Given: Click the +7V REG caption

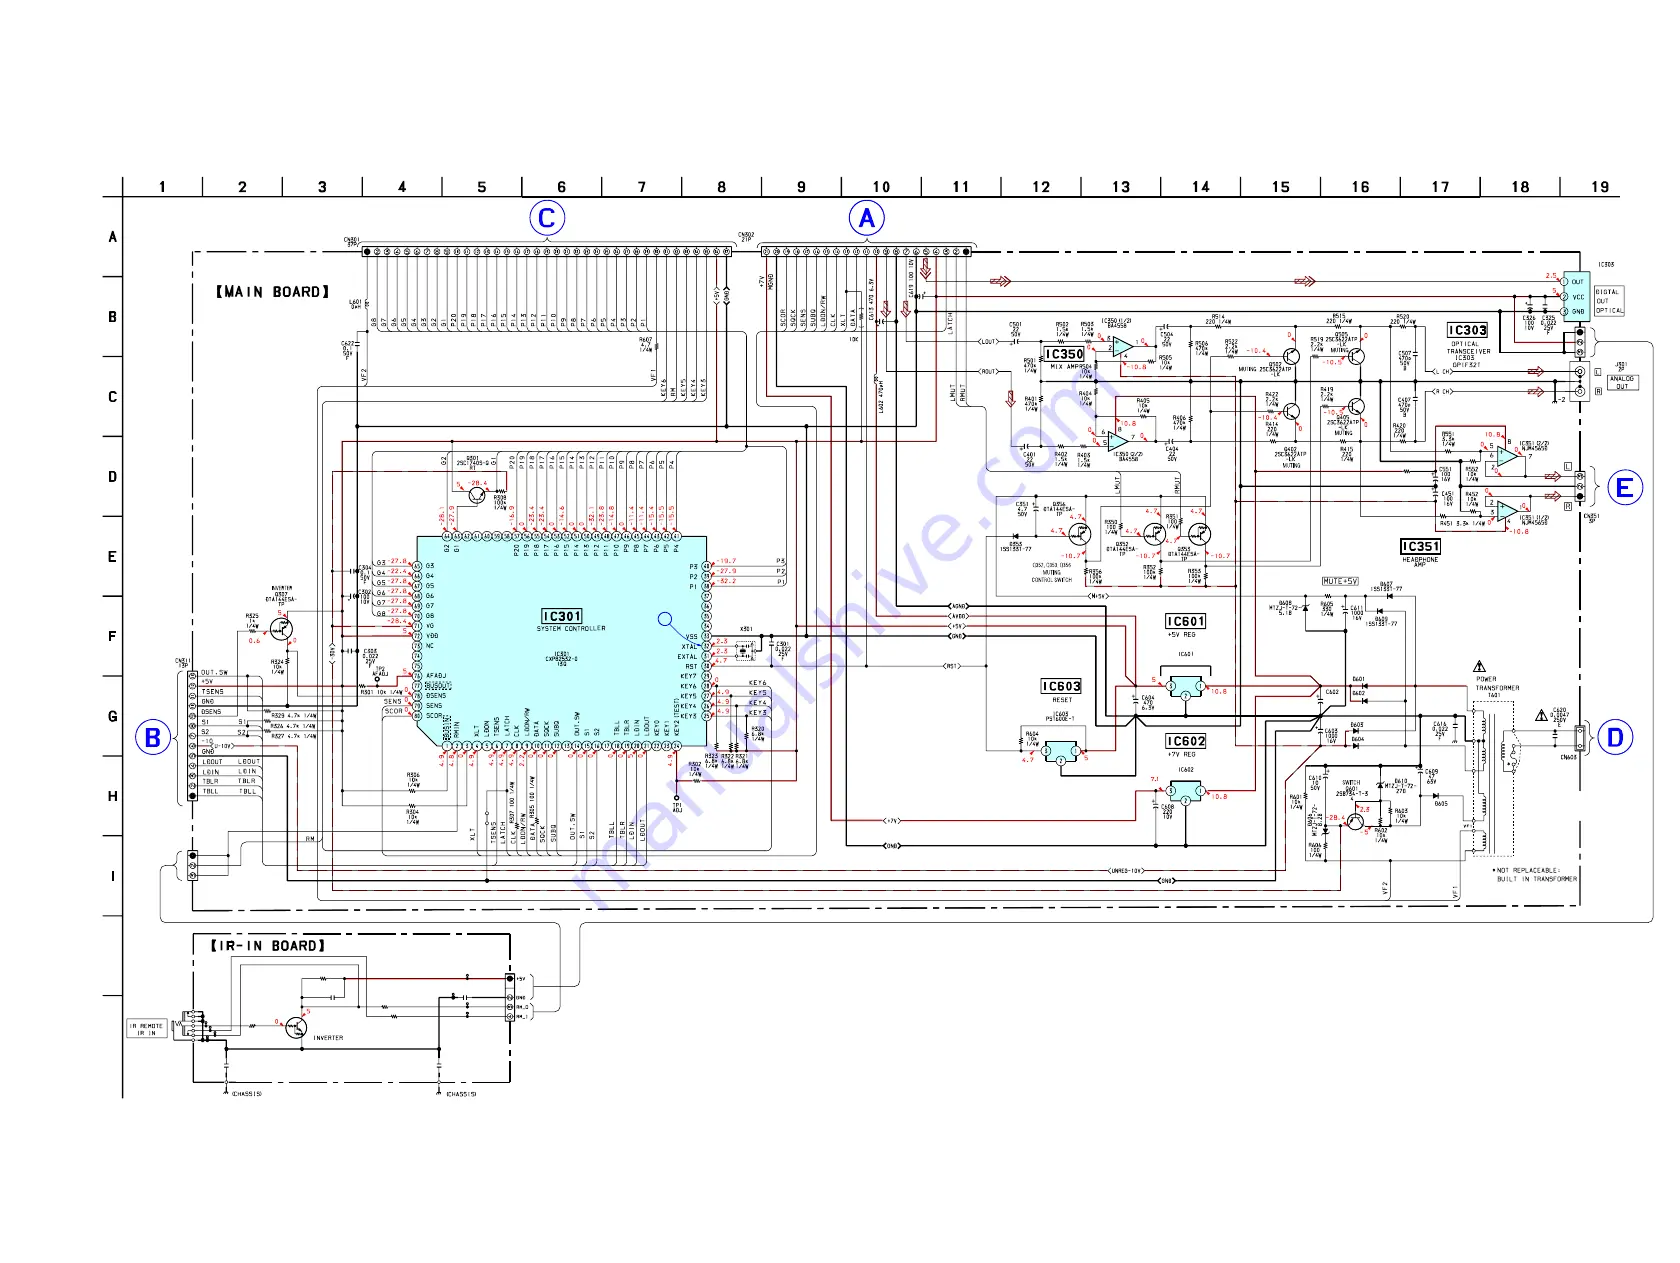Looking at the screenshot, I should tap(1181, 755).
